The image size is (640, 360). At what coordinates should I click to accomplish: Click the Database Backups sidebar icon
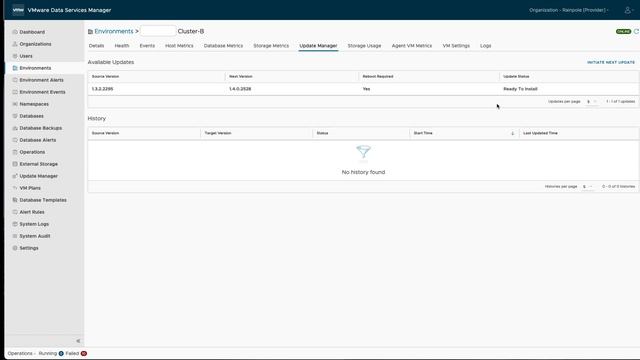pyautogui.click(x=15, y=128)
